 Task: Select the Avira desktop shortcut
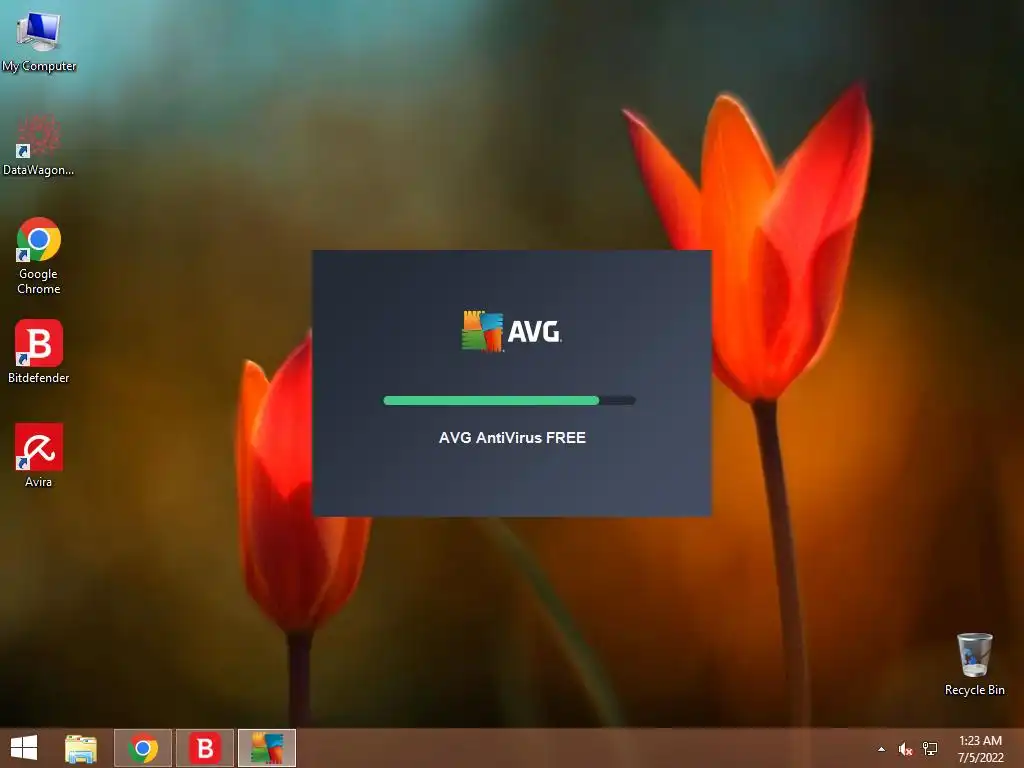(x=39, y=455)
